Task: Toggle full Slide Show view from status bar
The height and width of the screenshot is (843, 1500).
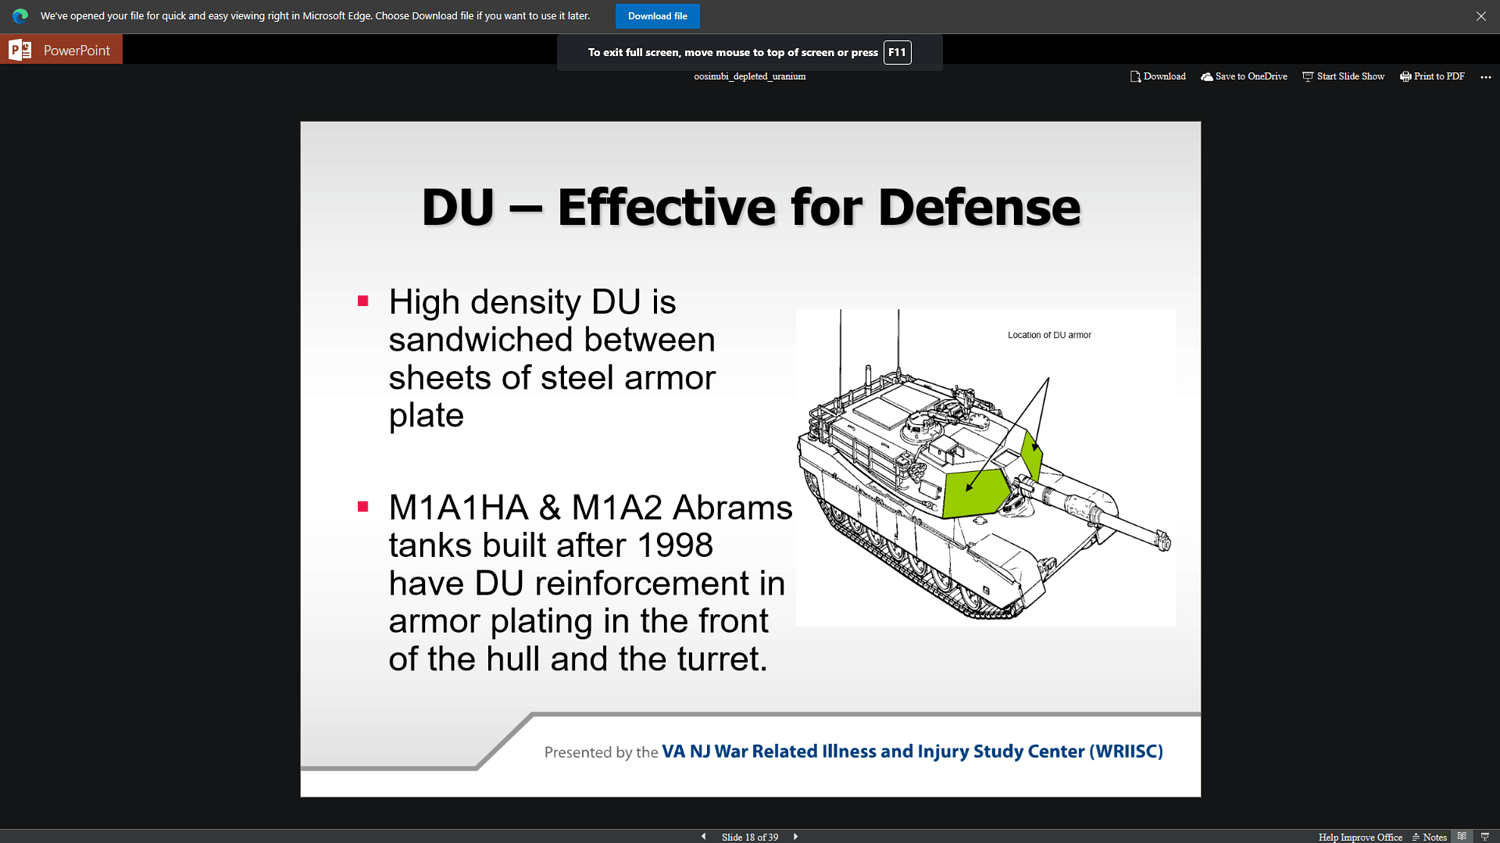Action: coord(1485,836)
